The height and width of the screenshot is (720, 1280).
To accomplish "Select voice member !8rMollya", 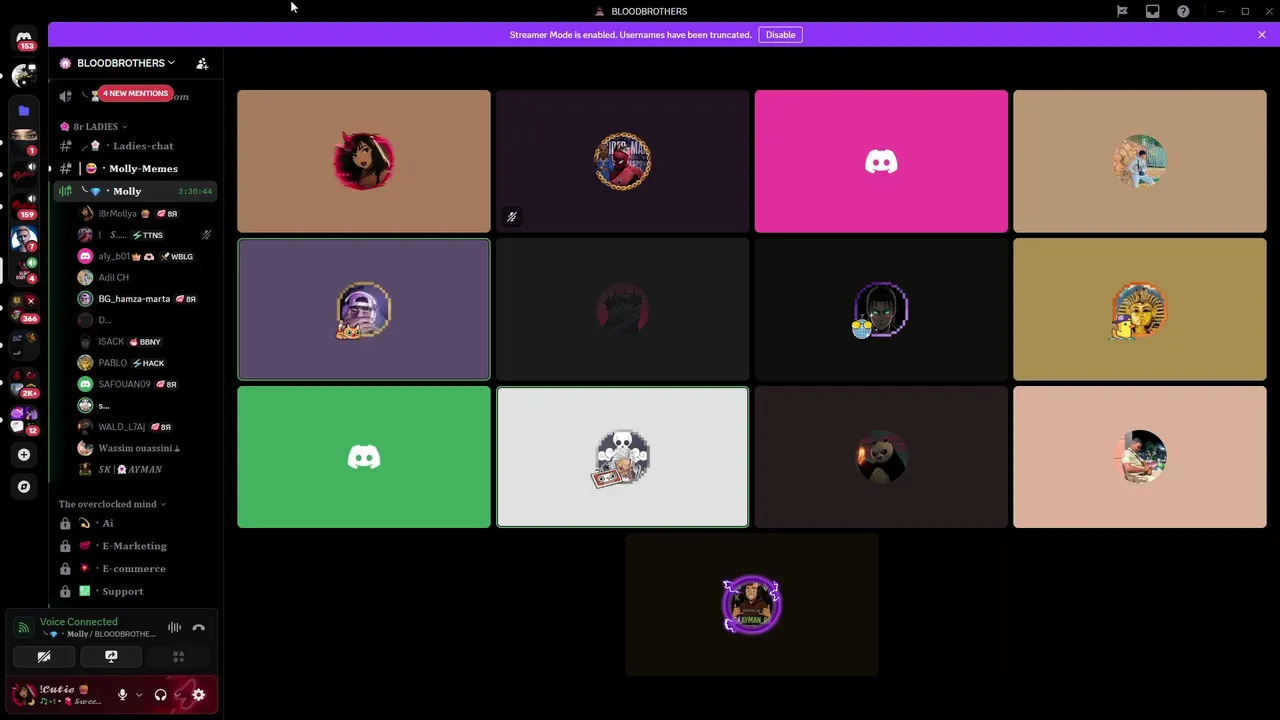I will click(x=146, y=213).
